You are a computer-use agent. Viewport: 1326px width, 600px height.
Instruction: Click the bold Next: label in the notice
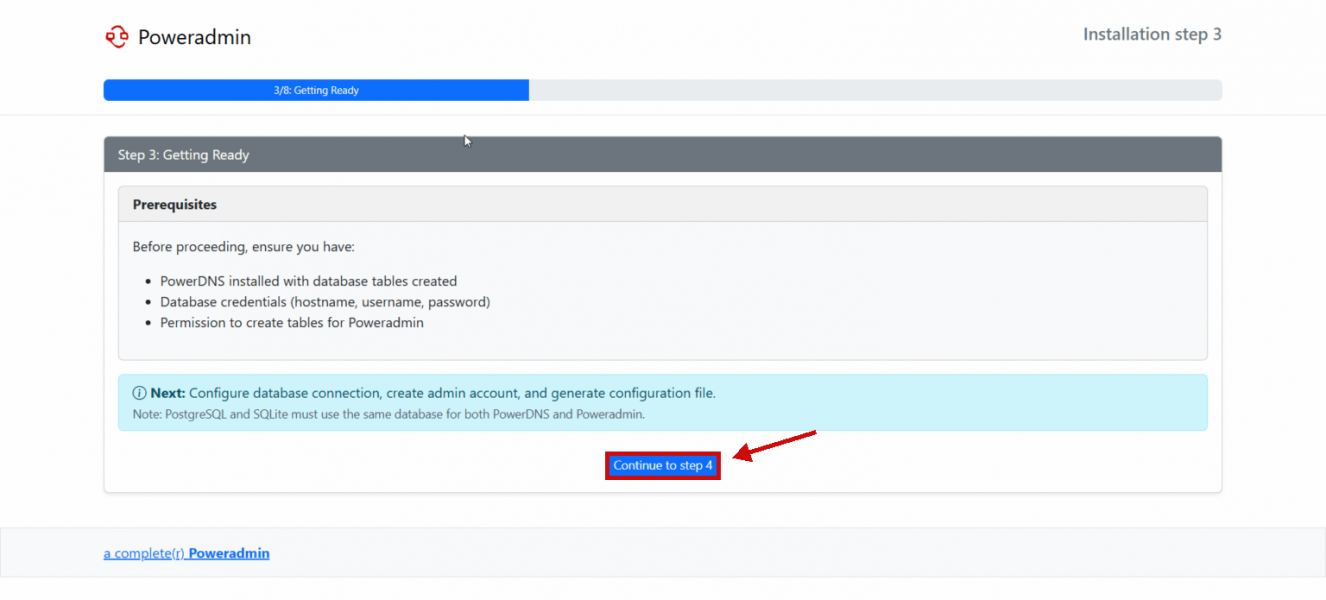pyautogui.click(x=167, y=393)
